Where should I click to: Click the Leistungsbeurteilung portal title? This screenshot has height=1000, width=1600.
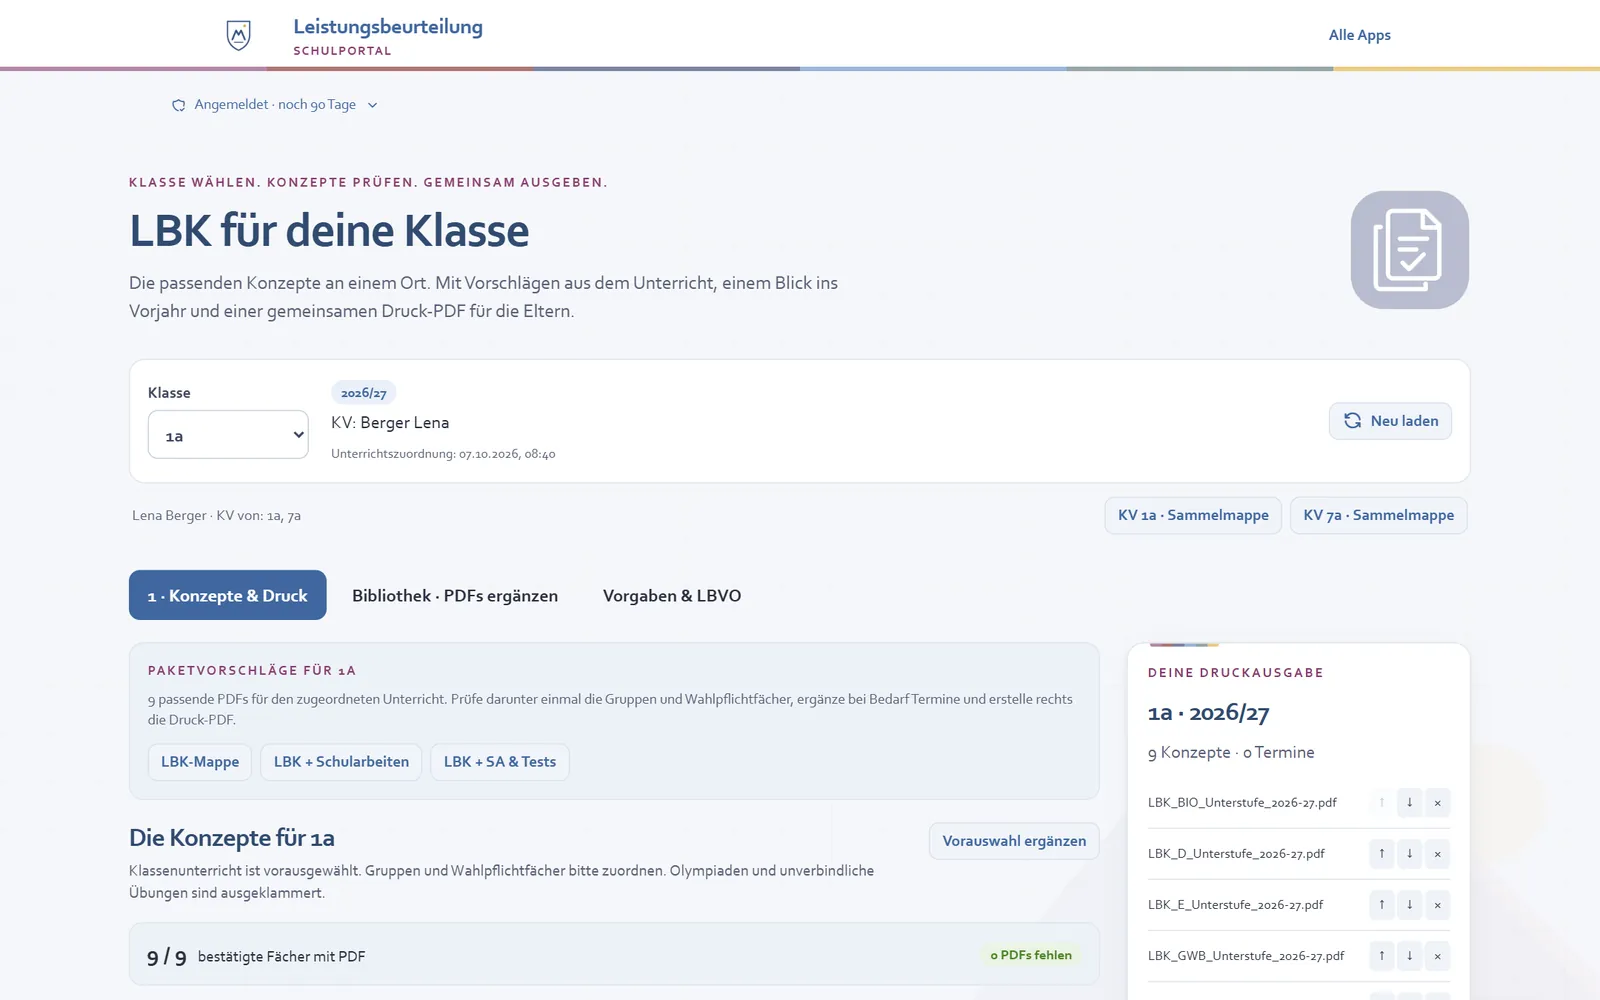point(388,27)
